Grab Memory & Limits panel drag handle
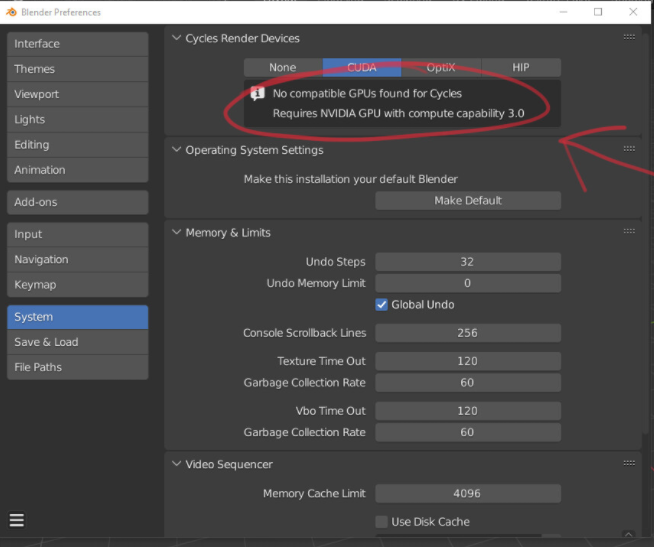This screenshot has height=547, width=654. pos(629,231)
